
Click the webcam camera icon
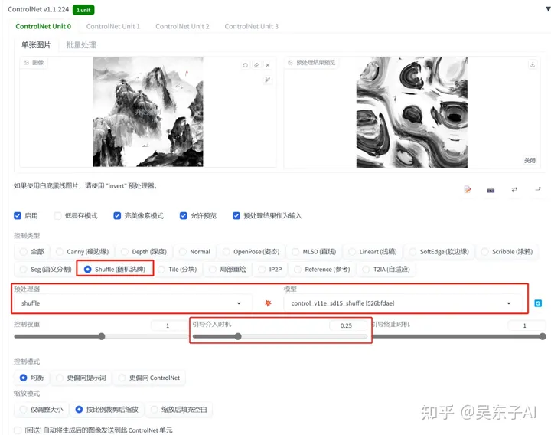coord(490,190)
